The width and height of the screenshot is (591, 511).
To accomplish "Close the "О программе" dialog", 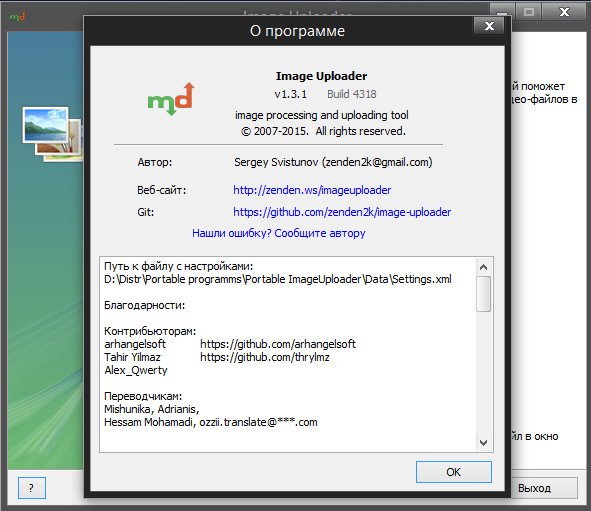I will 489,26.
